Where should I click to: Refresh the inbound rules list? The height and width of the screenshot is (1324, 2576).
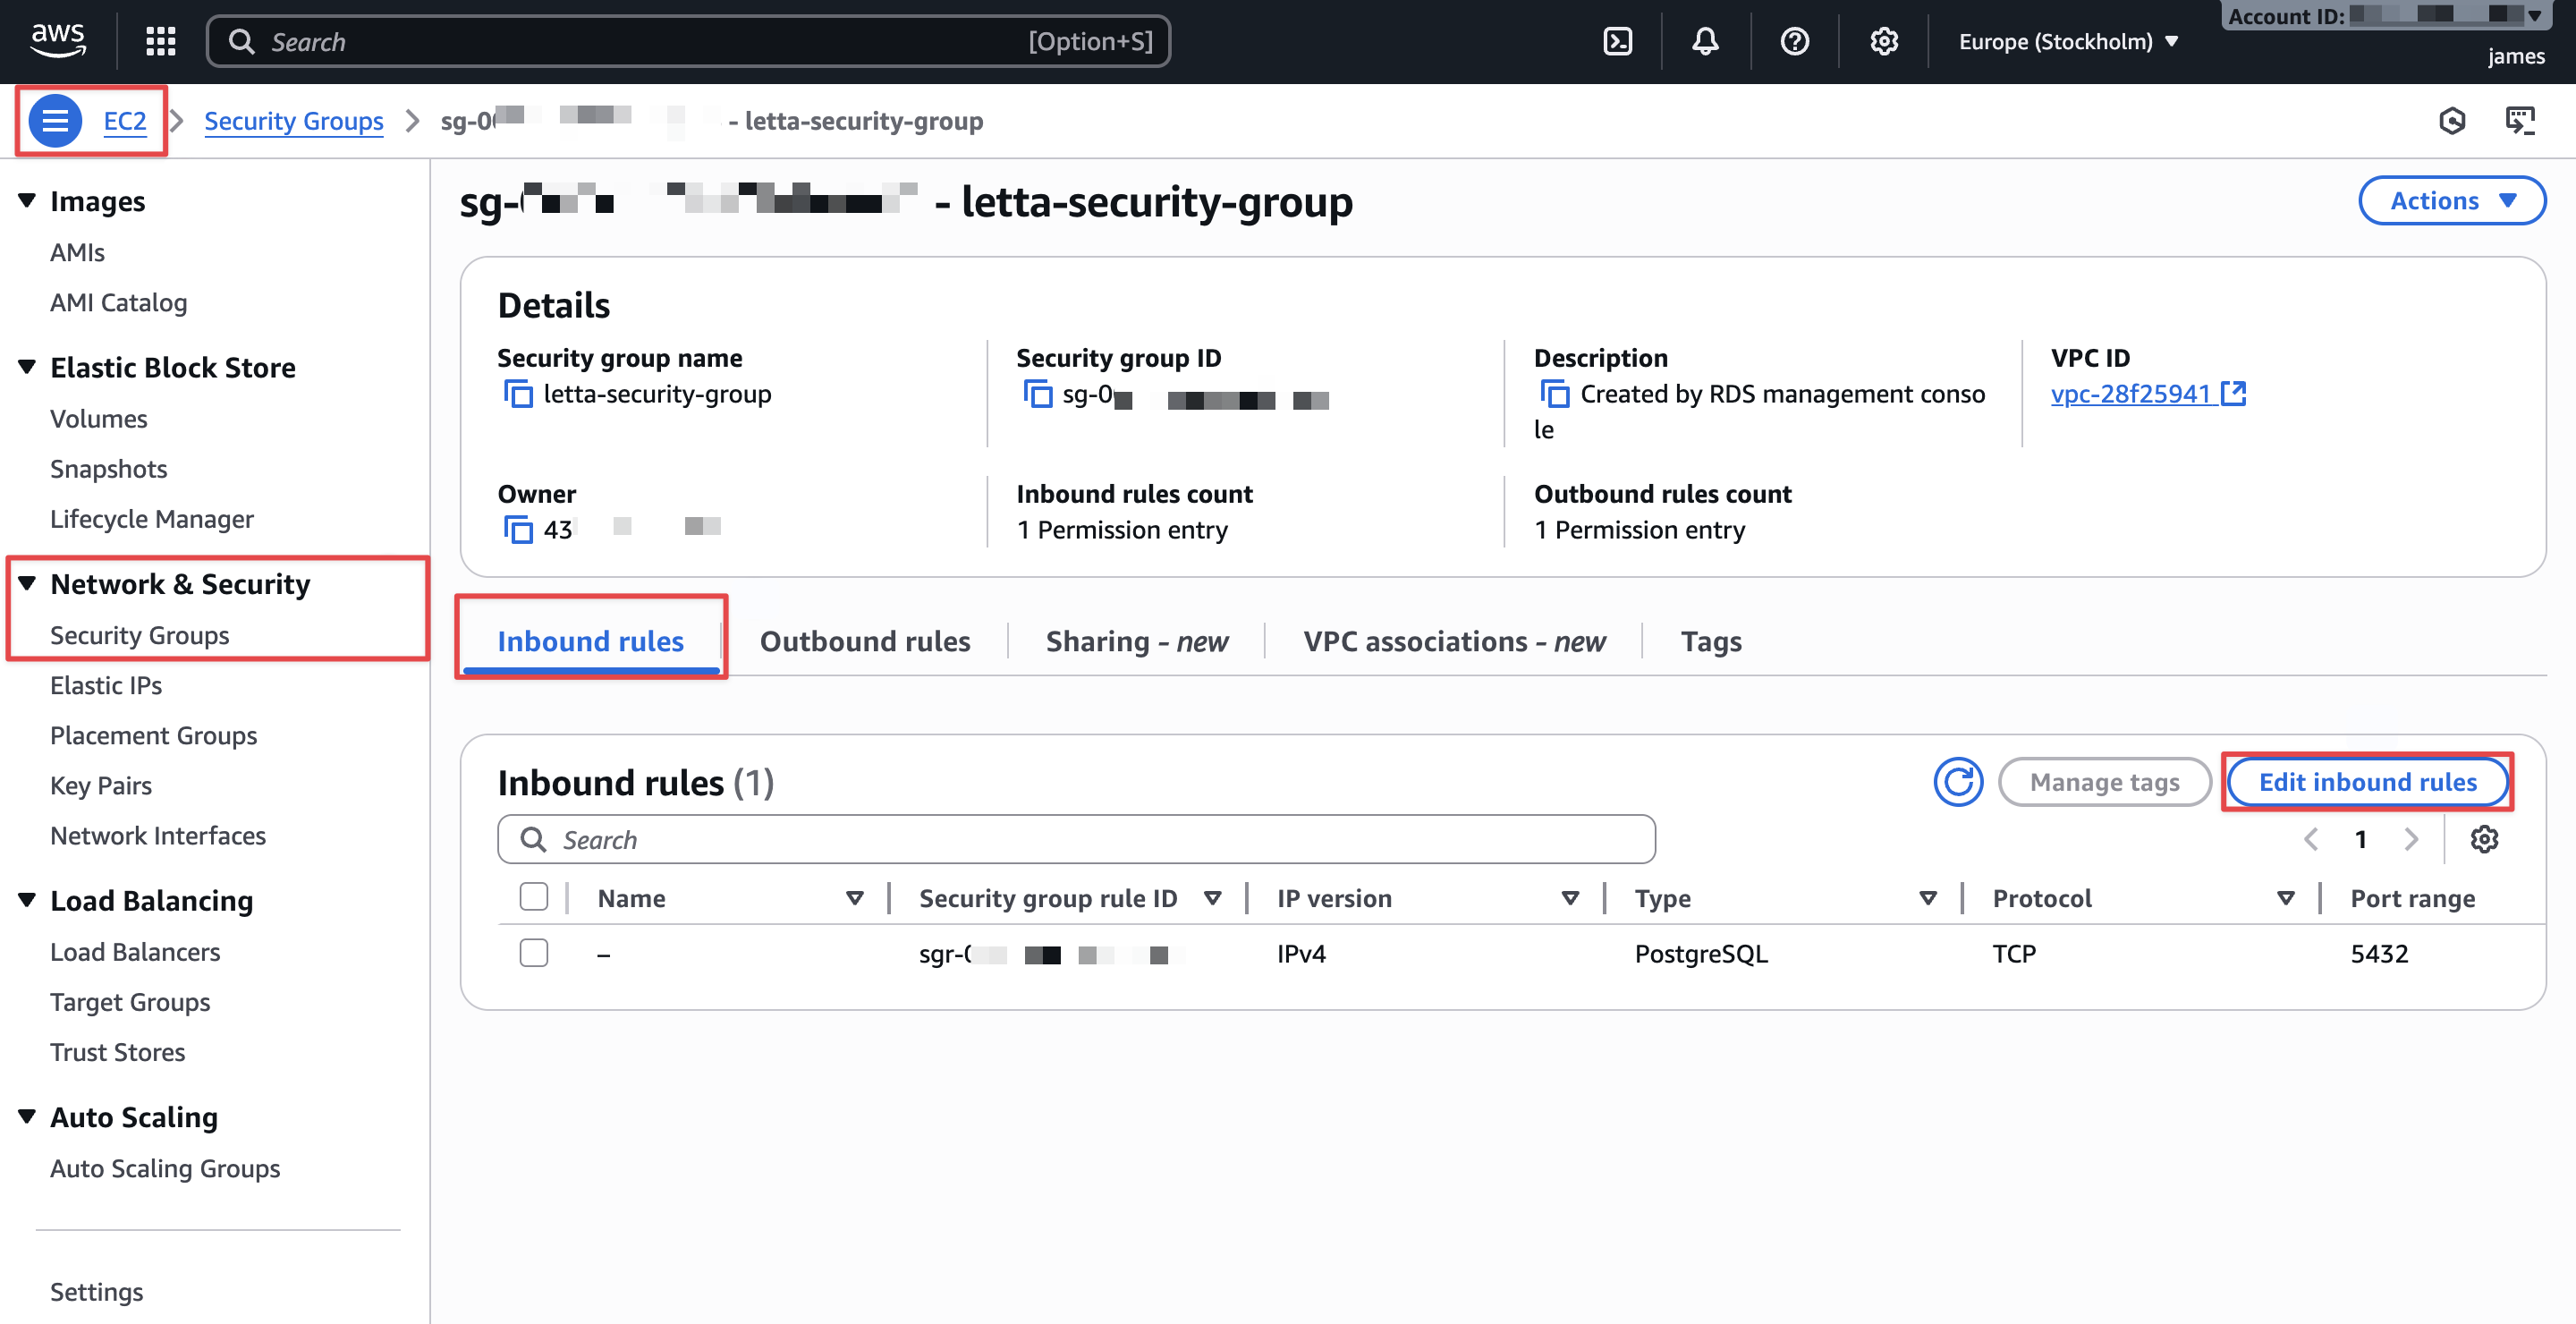(1957, 781)
